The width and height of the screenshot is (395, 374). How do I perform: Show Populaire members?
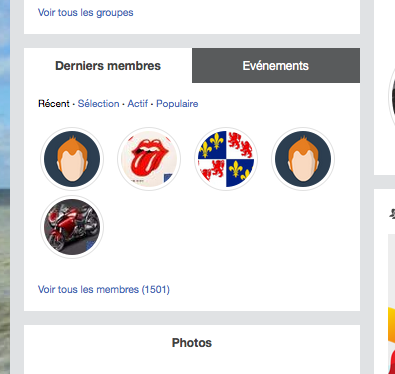177,104
